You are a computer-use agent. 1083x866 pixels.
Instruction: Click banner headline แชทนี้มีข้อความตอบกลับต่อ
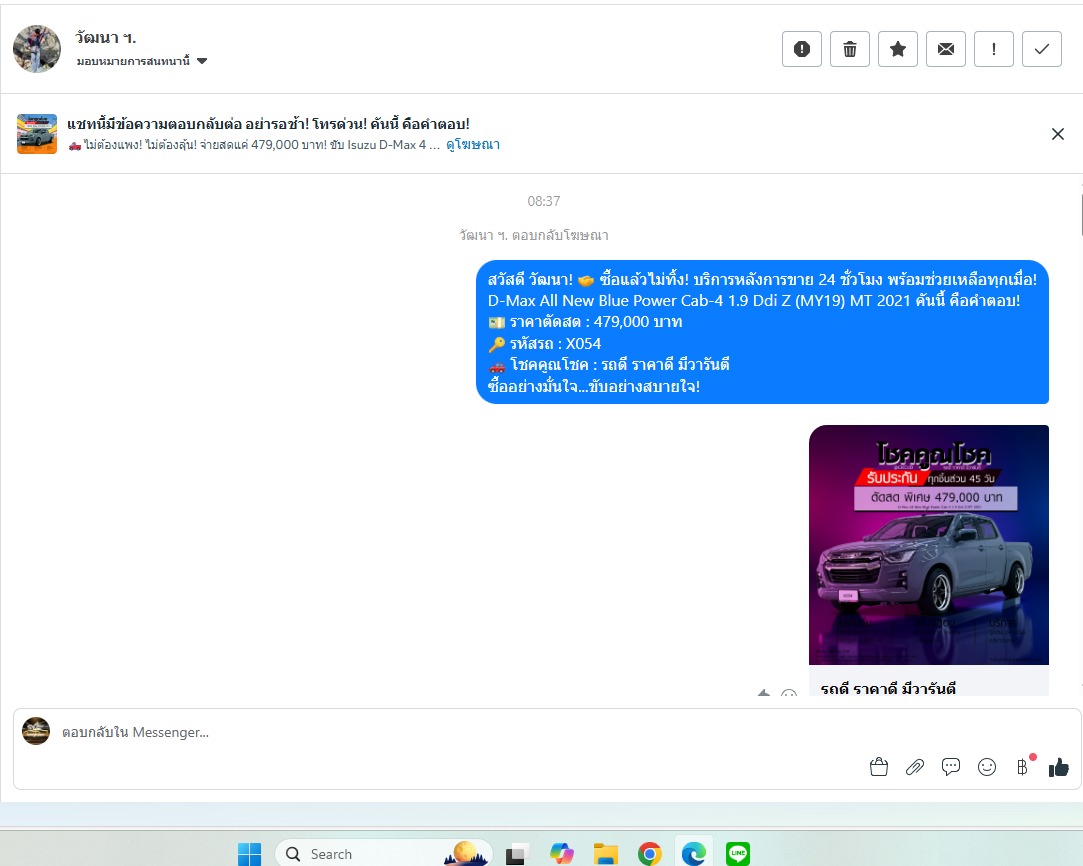[x=268, y=124]
